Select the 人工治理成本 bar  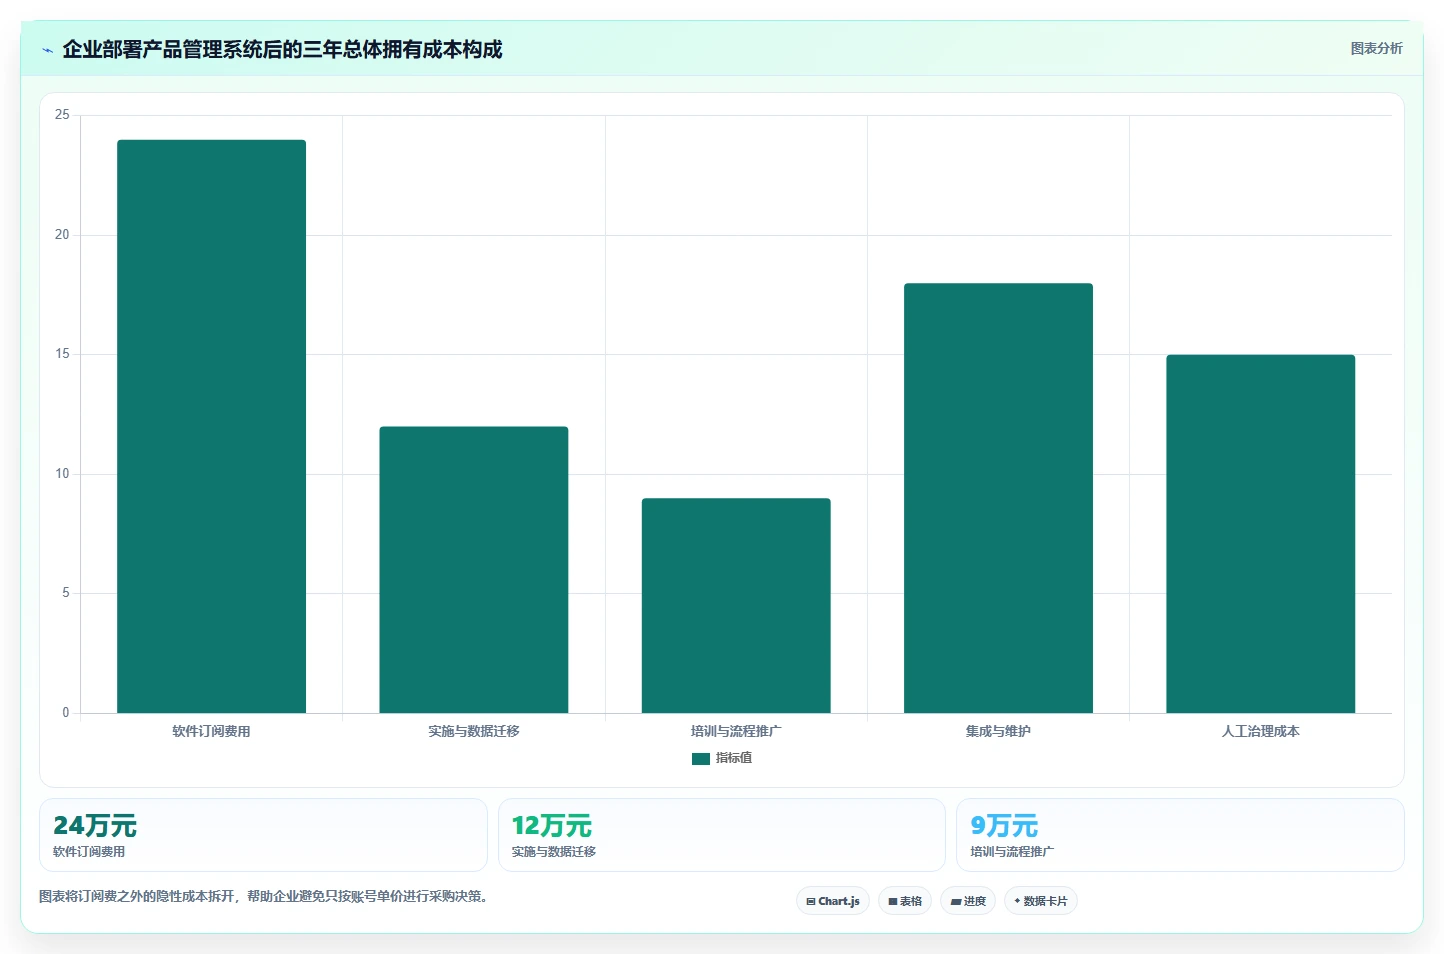point(1260,534)
